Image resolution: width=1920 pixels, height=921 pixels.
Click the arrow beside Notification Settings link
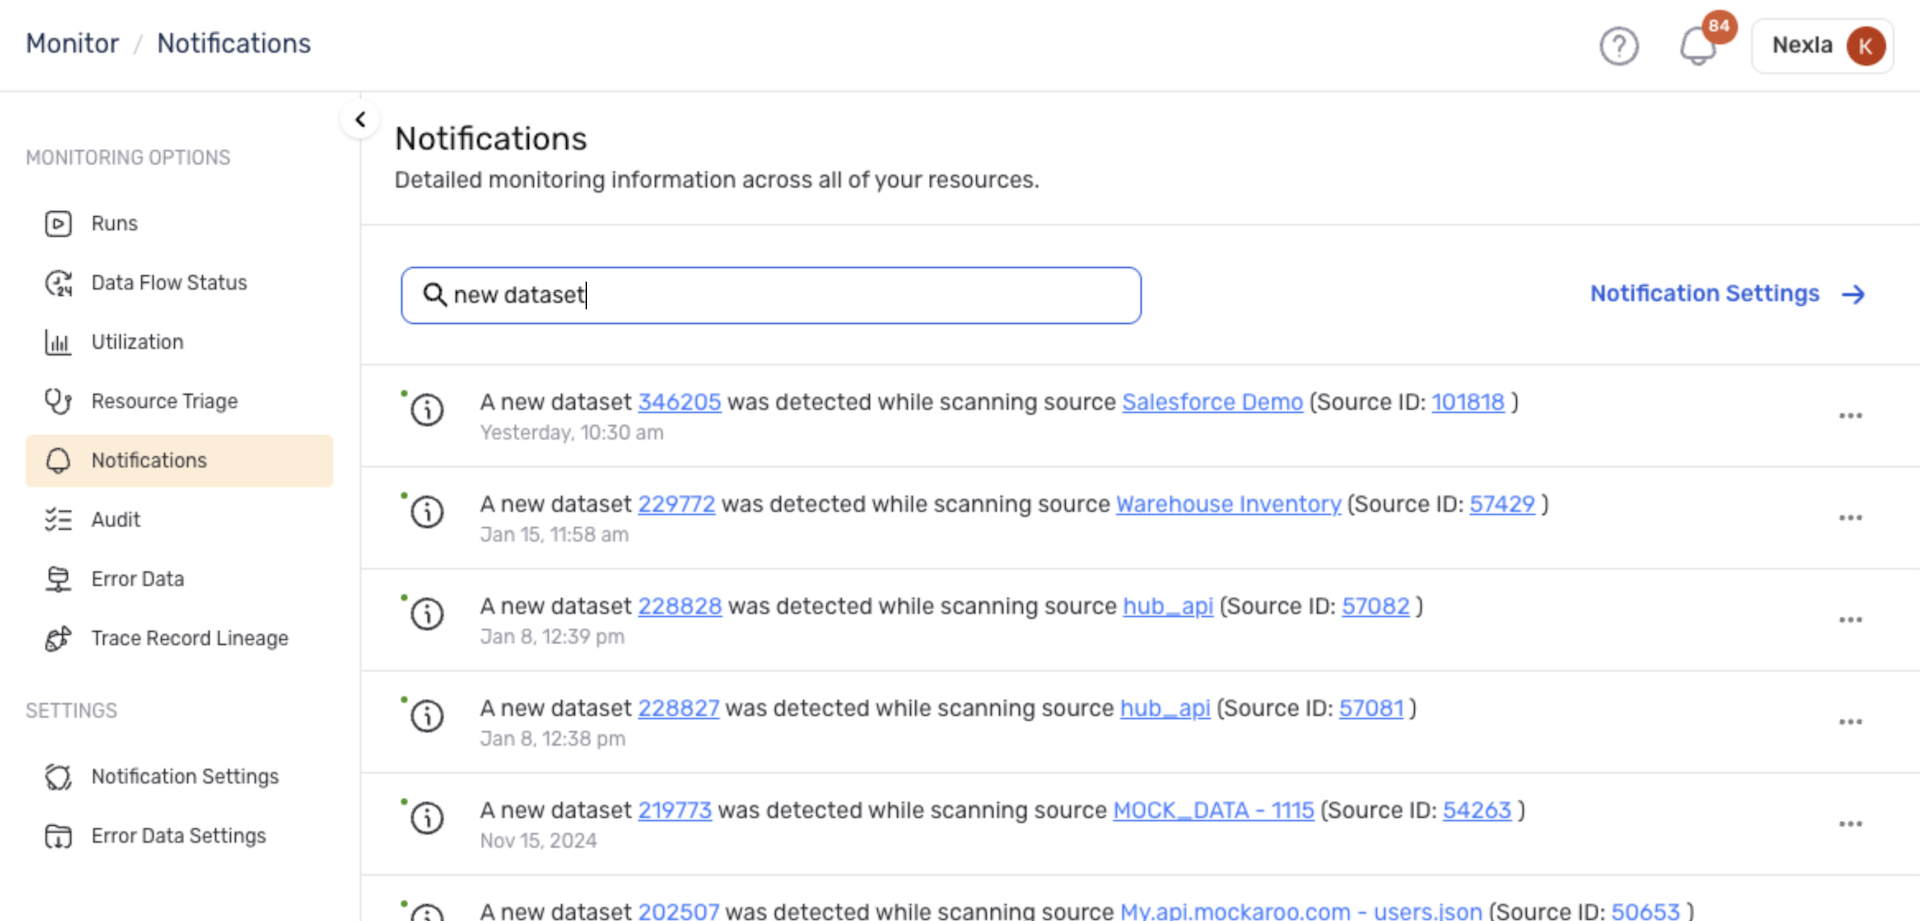pyautogui.click(x=1853, y=294)
